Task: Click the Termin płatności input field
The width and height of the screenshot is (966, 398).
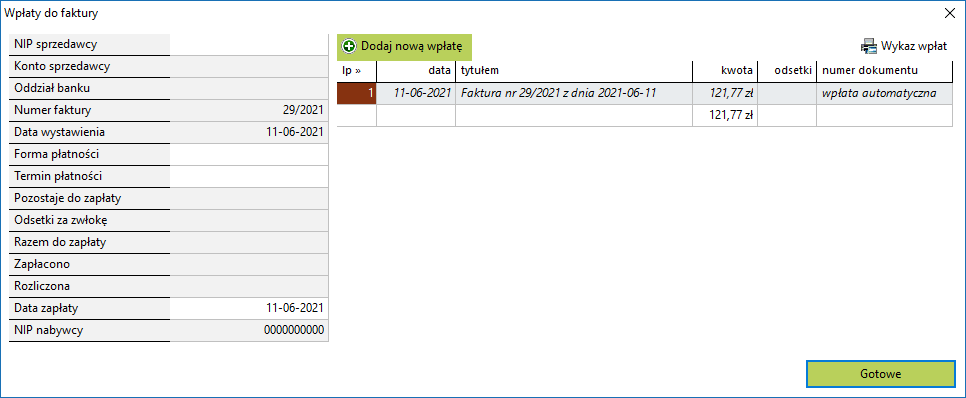Action: tap(249, 176)
